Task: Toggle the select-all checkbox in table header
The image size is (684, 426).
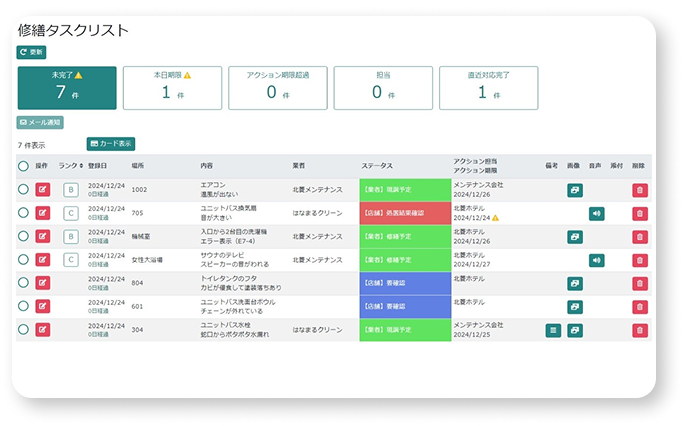Action: (23, 165)
